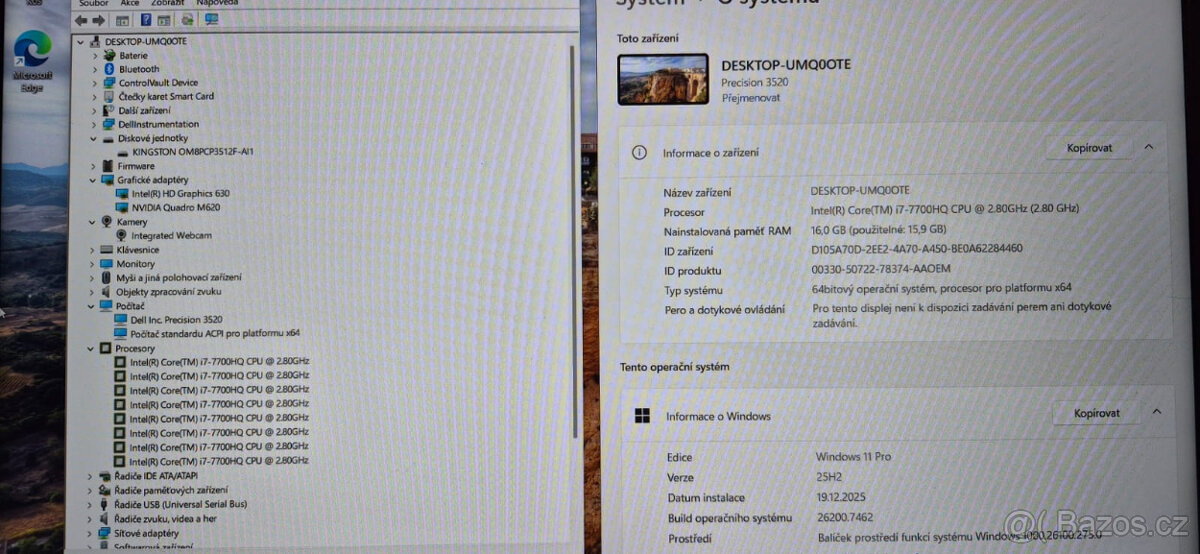Collapse the Informace o Windows section chevron
This screenshot has width=1200, height=554.
point(1156,411)
